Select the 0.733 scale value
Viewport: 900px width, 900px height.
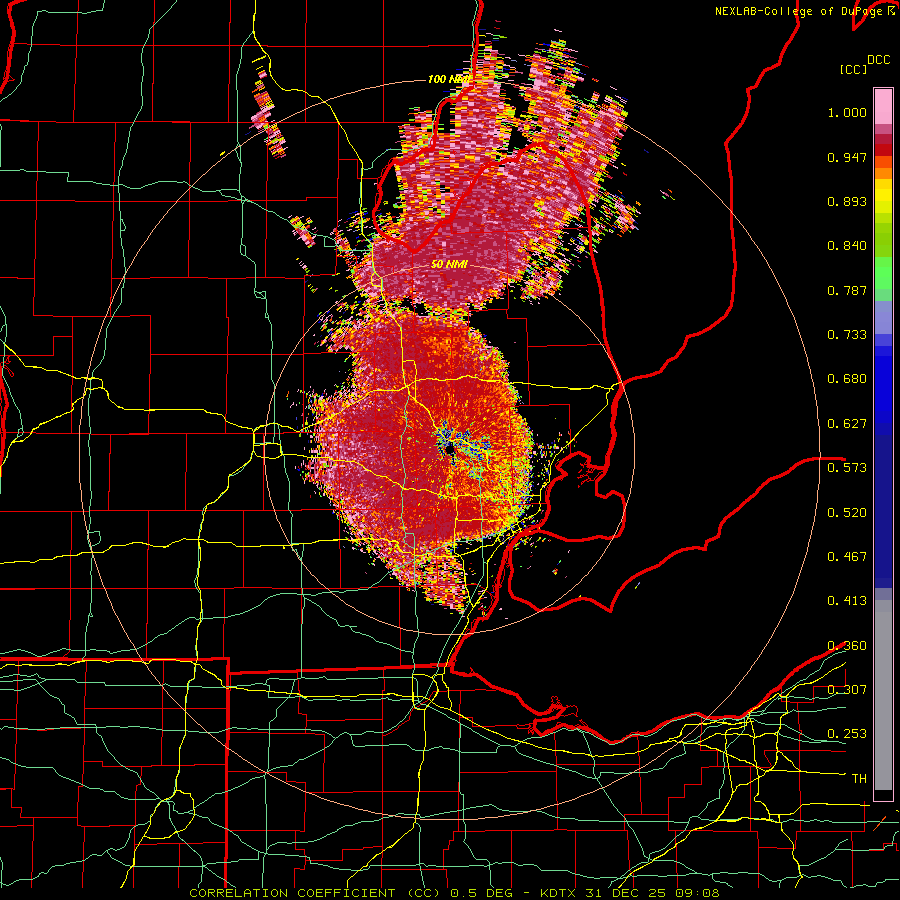[x=847, y=335]
